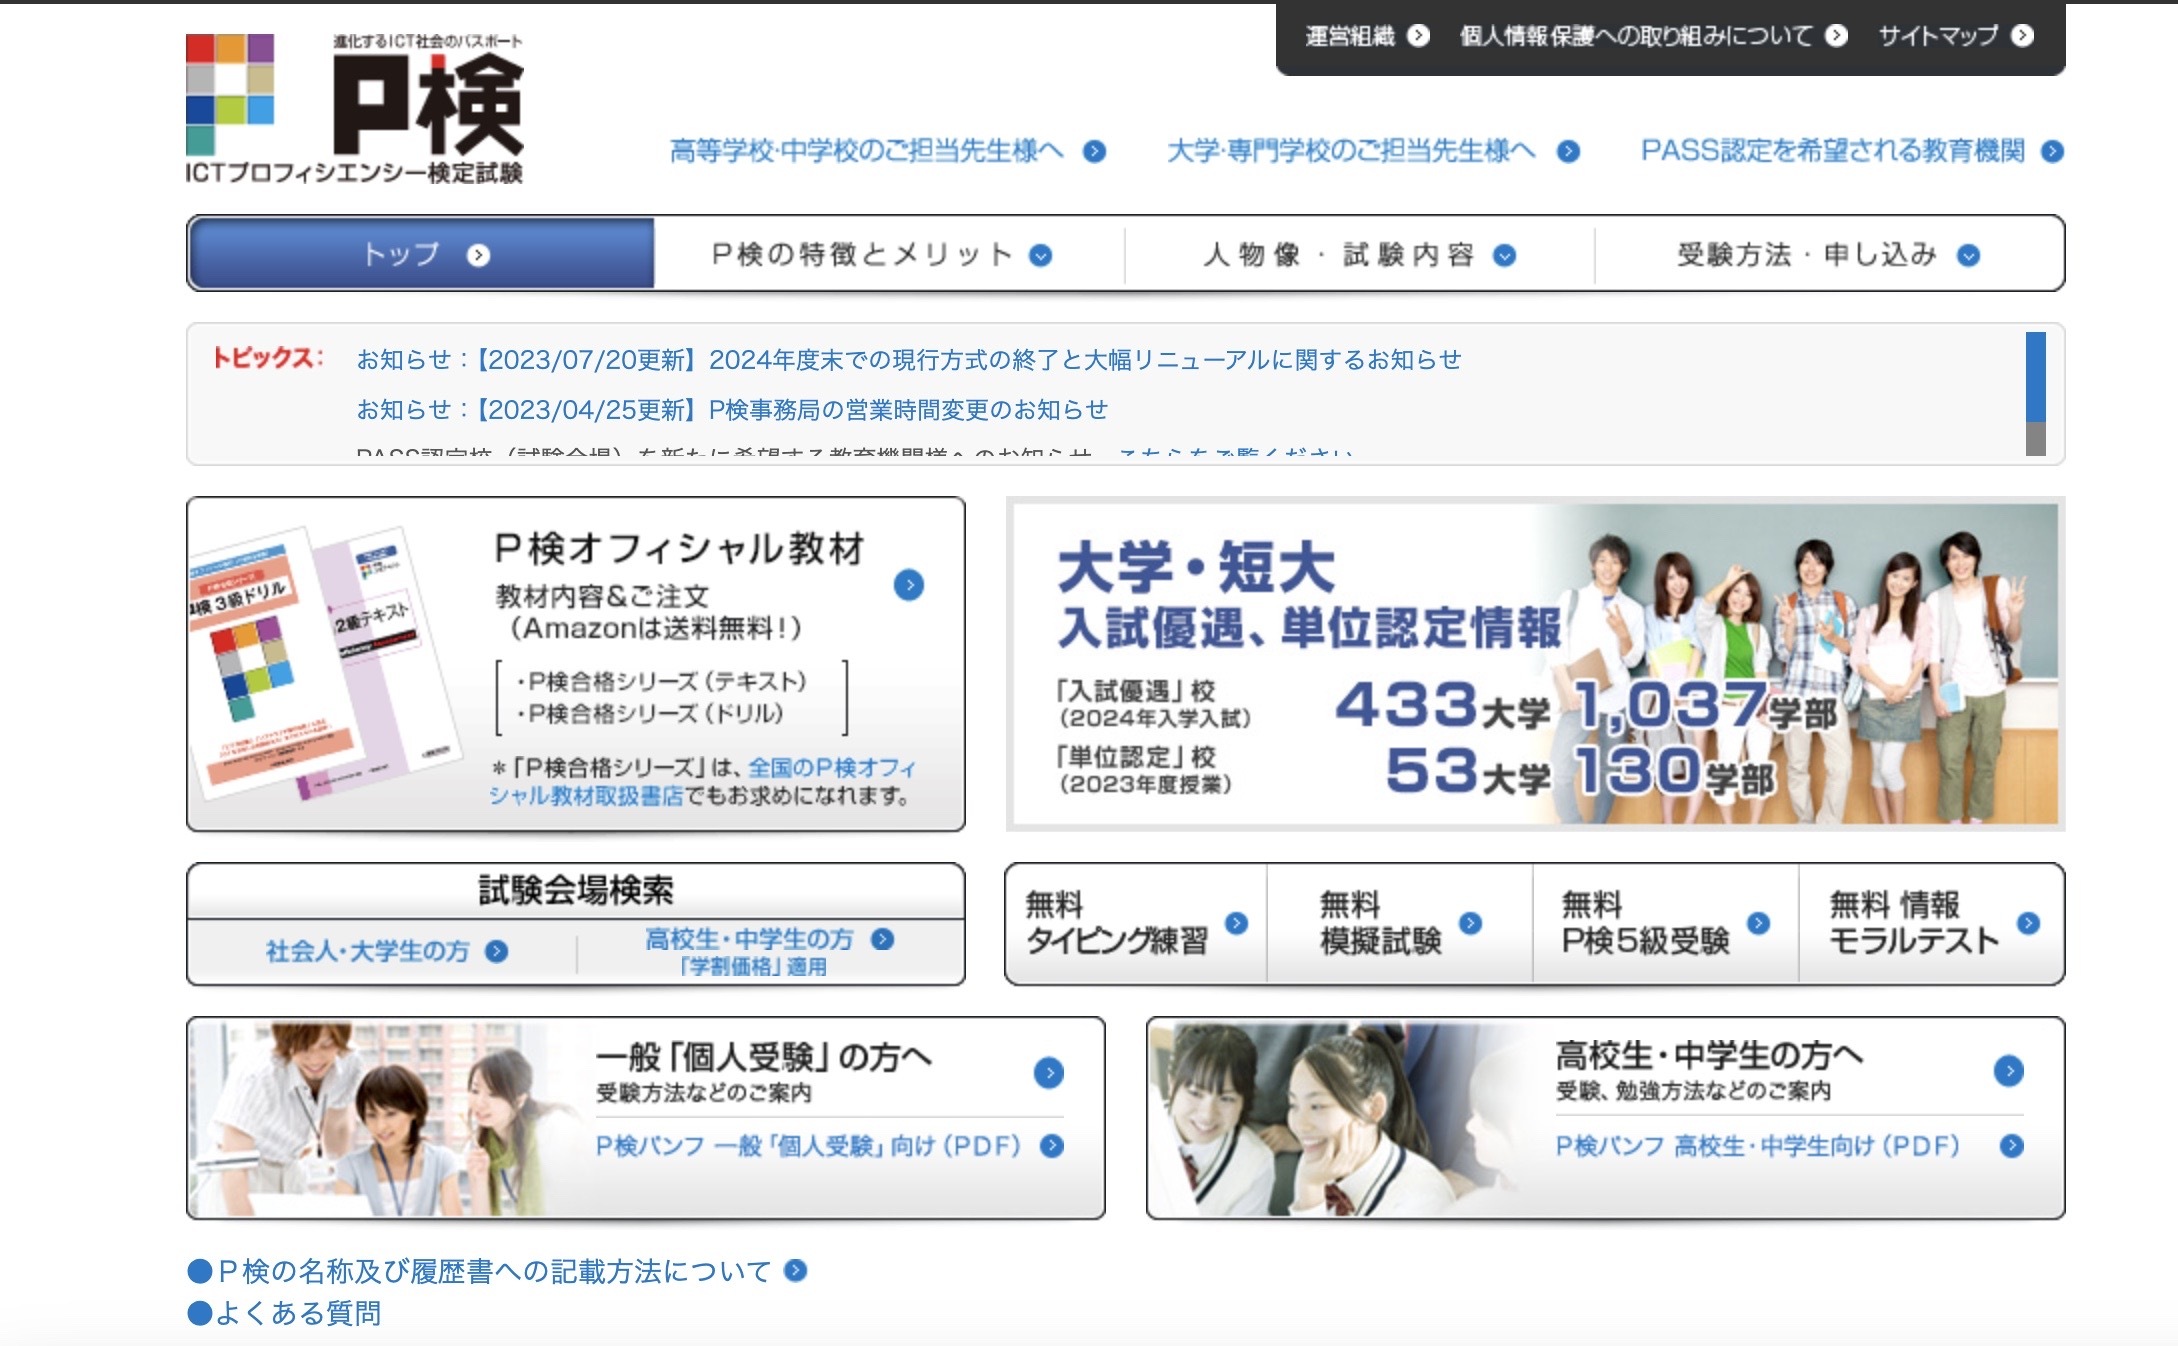Open 無料模擬試験 via its arrow icon
This screenshot has width=2178, height=1346.
1470,925
